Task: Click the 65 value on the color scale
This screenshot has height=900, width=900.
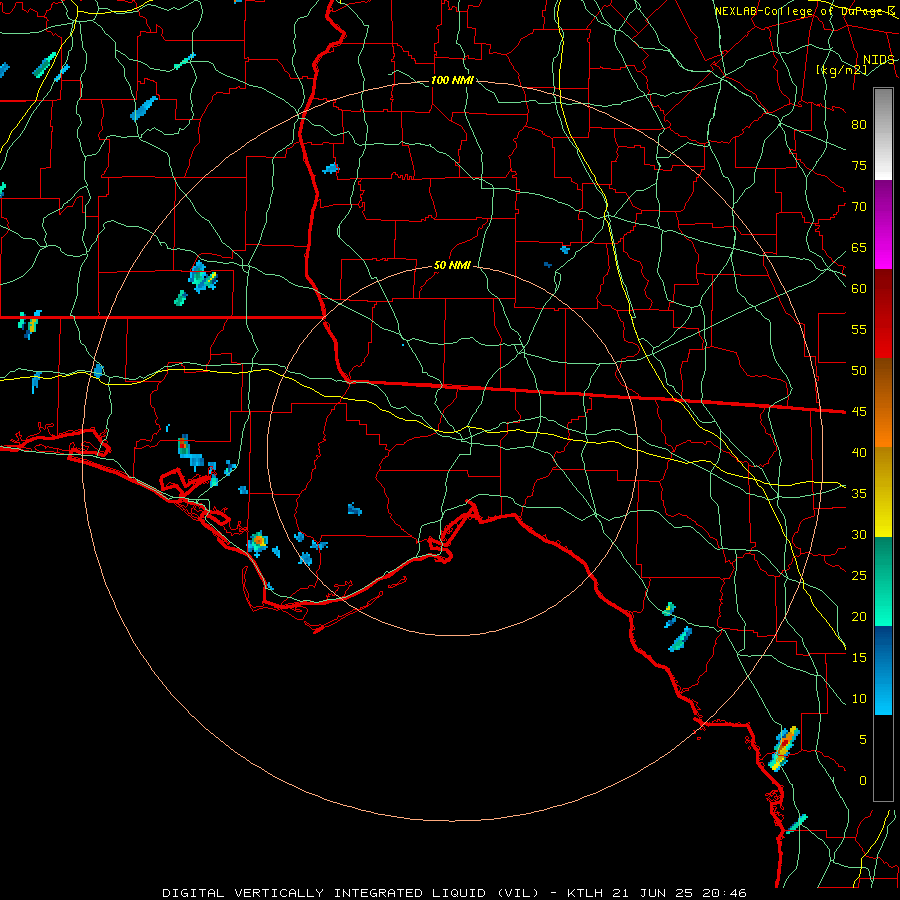Action: [859, 247]
